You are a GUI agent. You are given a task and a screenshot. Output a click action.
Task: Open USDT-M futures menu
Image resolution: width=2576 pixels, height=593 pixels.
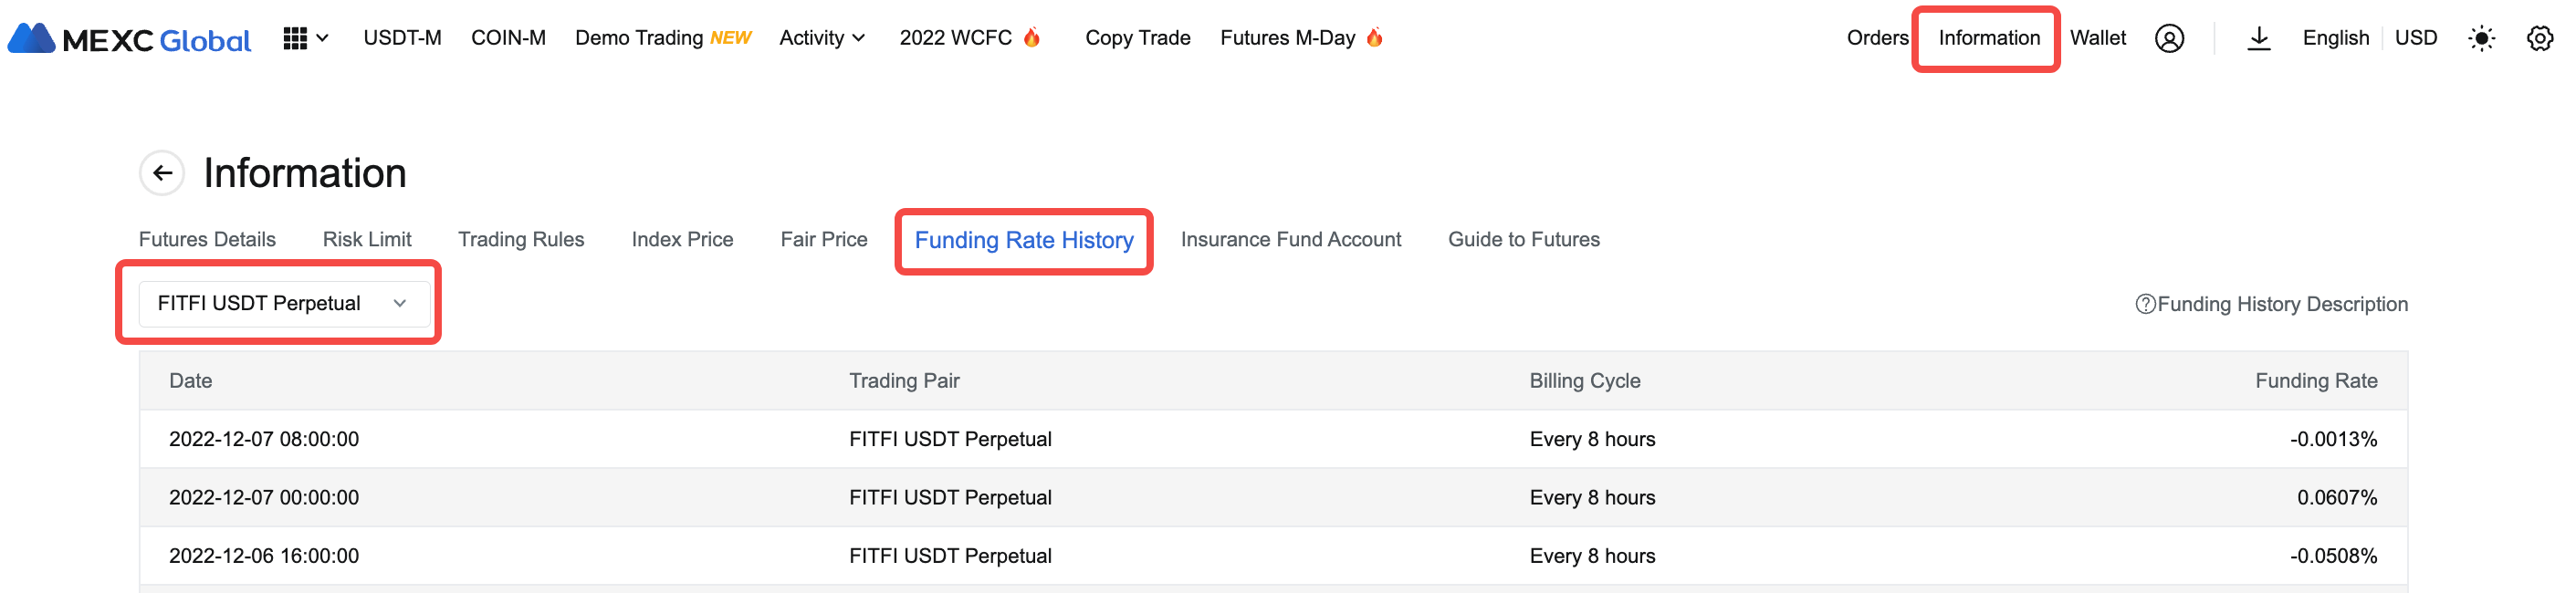coord(402,38)
